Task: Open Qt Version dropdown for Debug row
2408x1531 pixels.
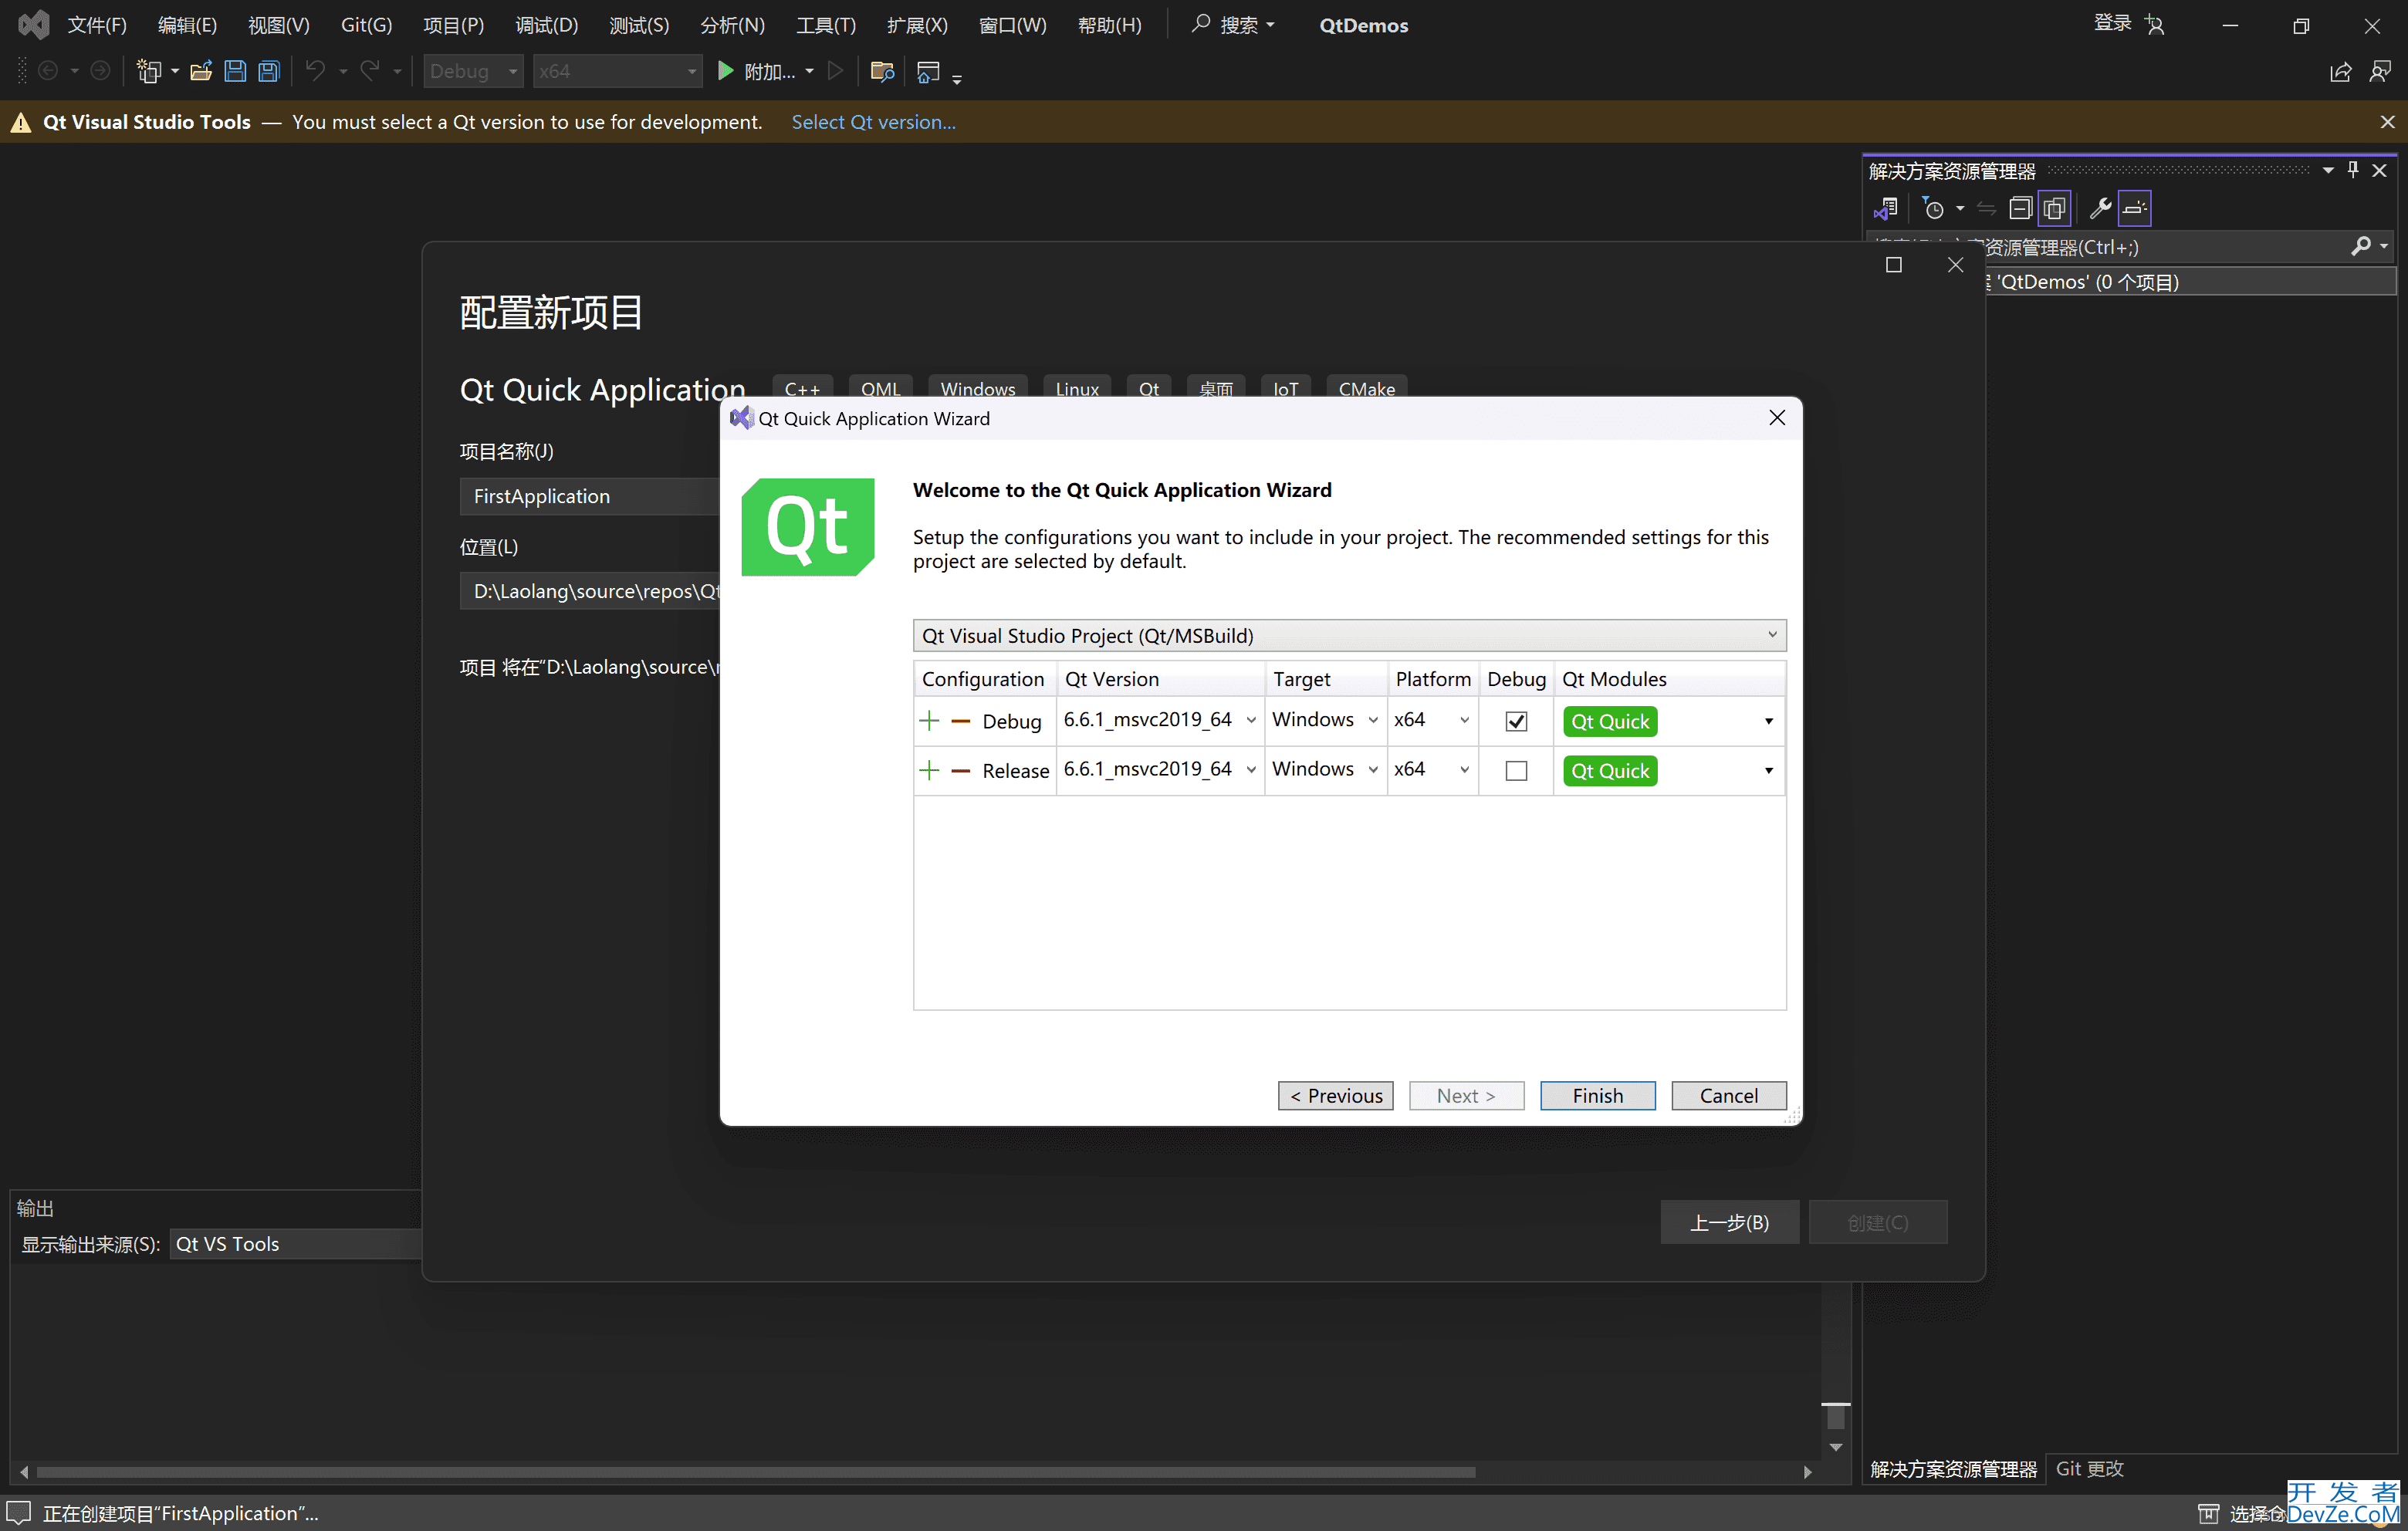Action: [1251, 720]
